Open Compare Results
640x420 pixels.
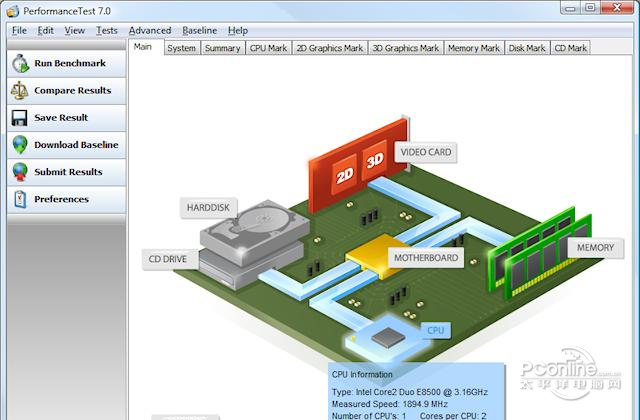tap(67, 91)
